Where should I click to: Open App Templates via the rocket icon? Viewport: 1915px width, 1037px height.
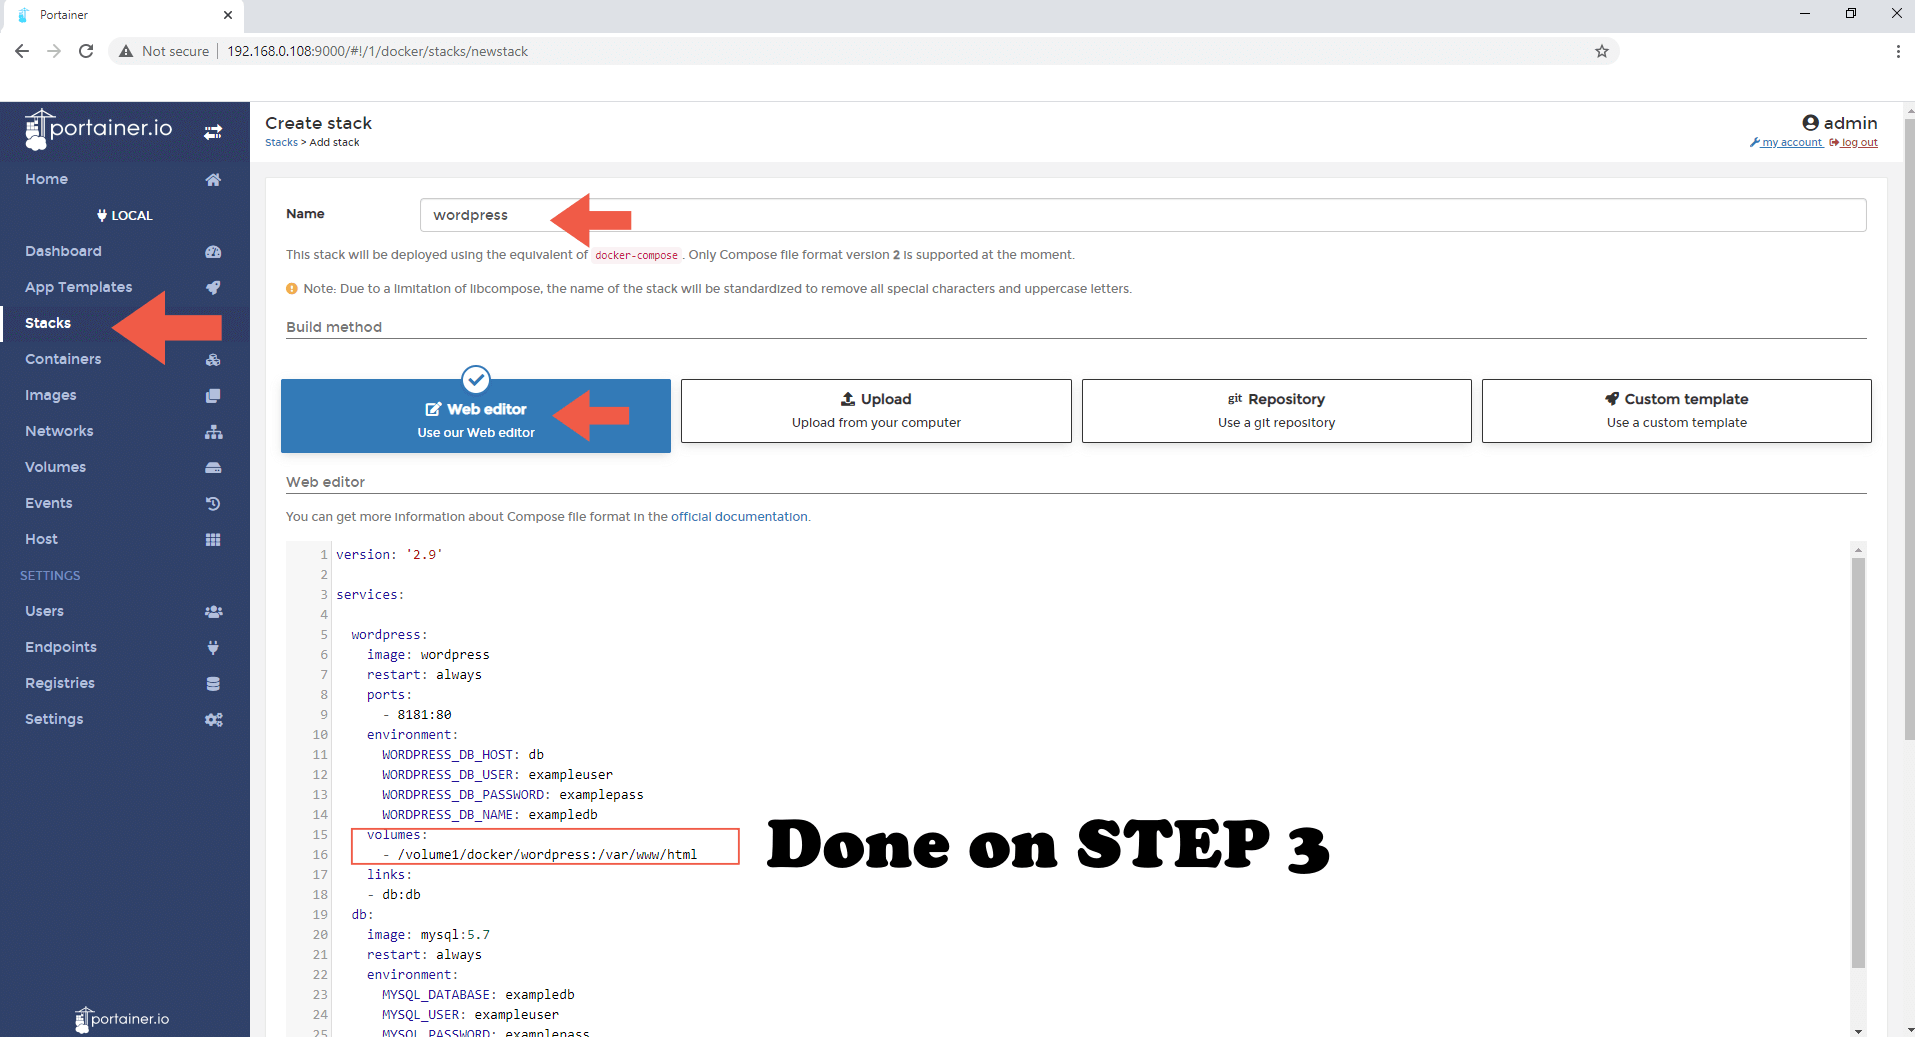[x=213, y=287]
